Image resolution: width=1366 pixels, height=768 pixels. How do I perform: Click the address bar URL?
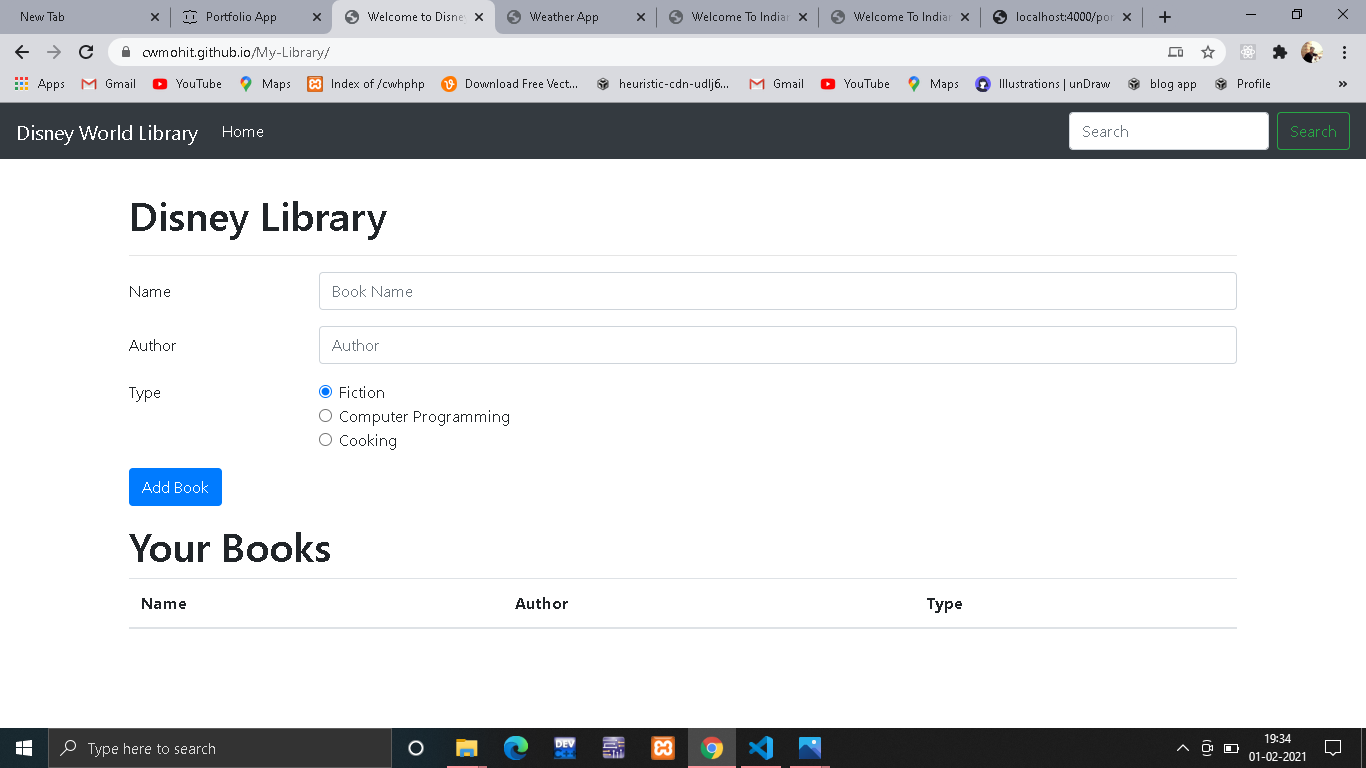coord(236,52)
